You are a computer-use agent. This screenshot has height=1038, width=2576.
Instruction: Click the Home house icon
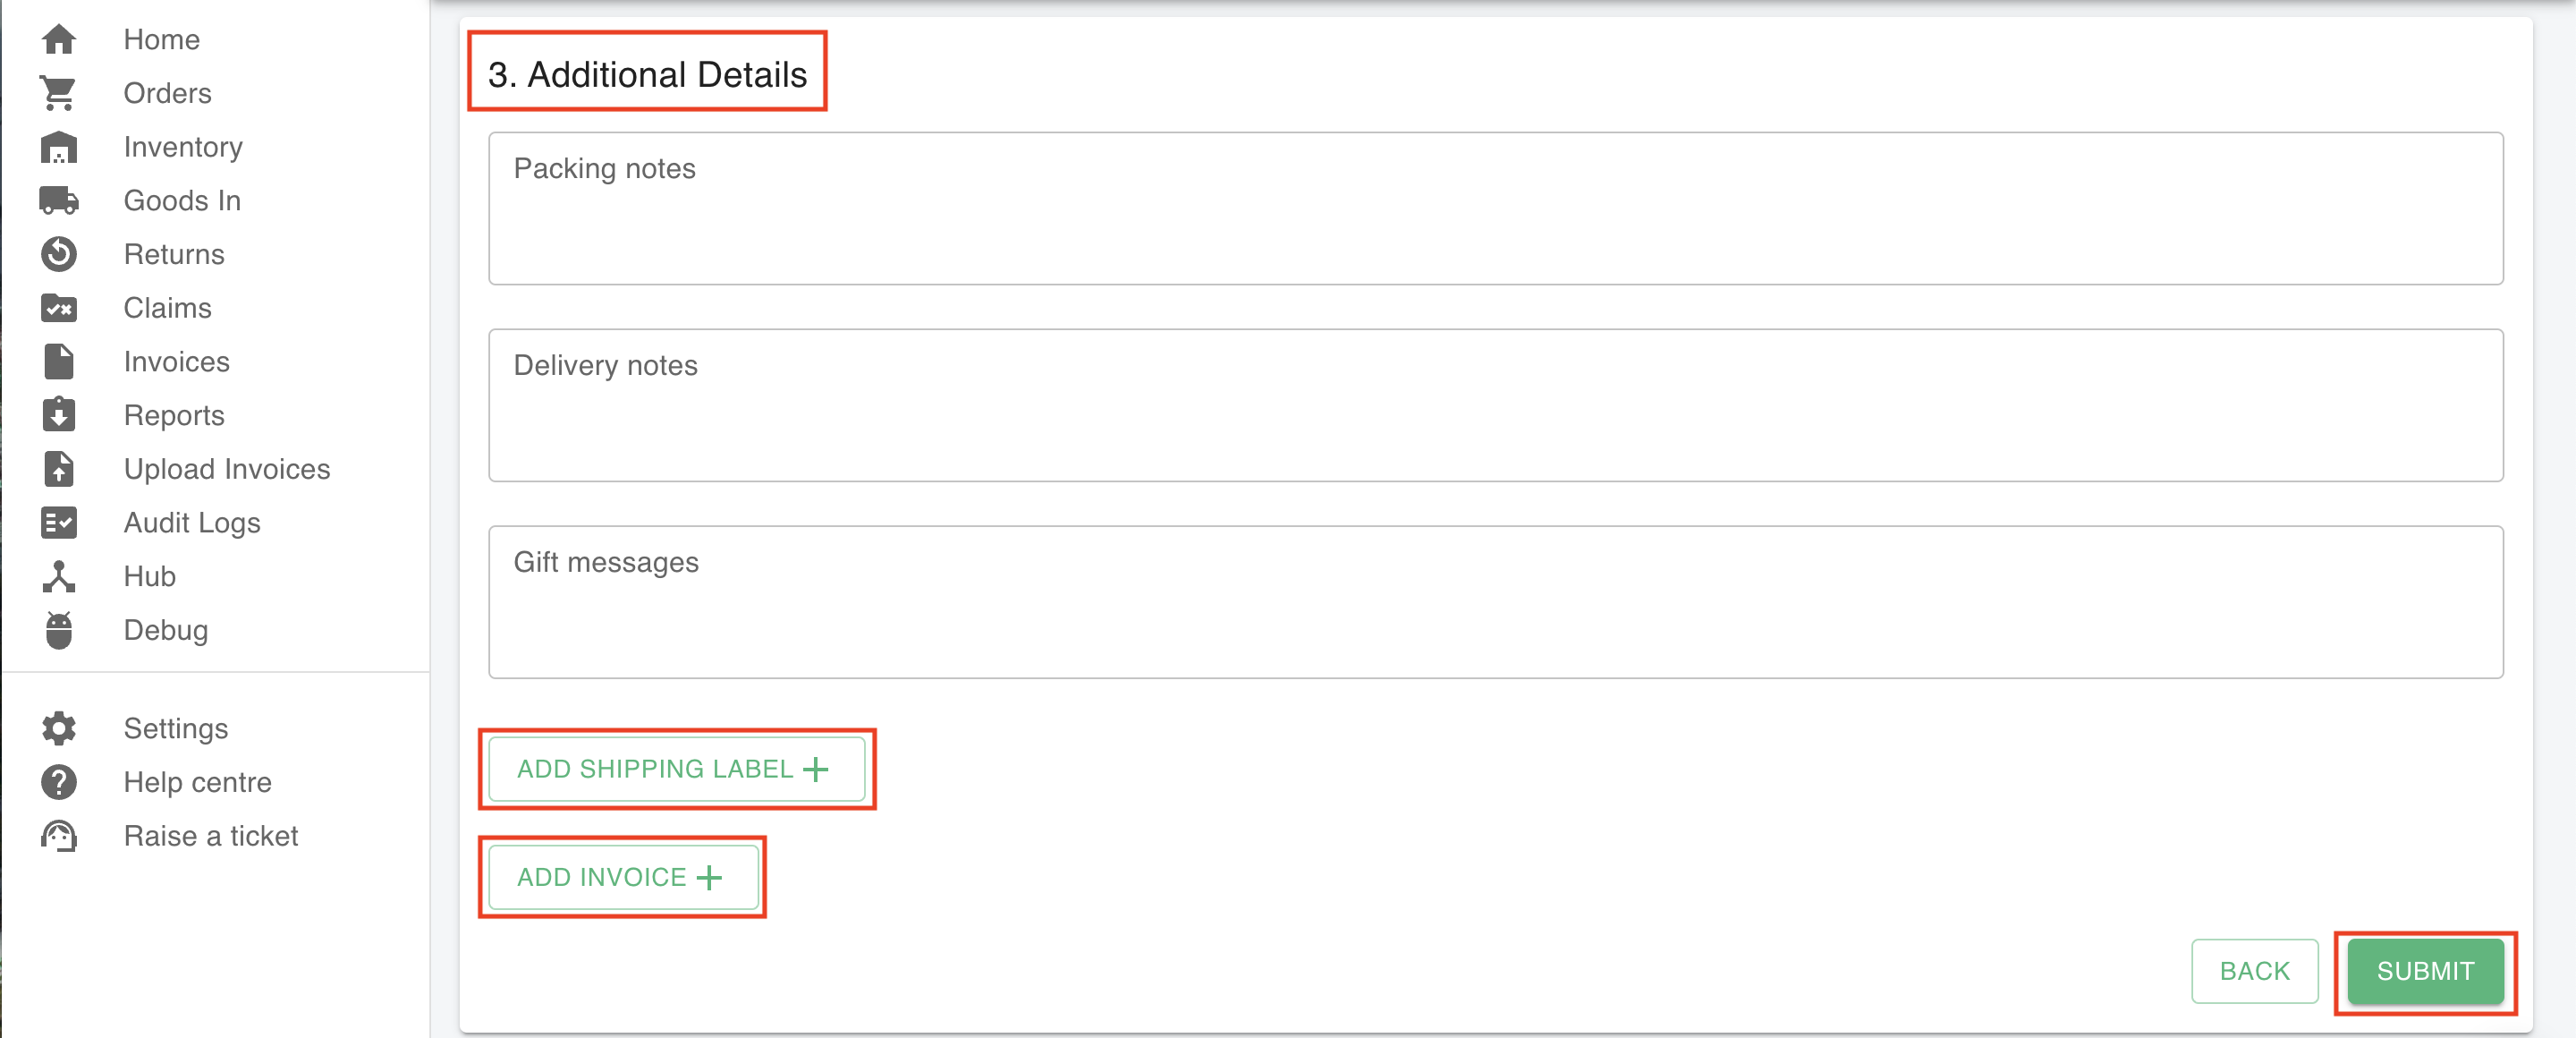[x=59, y=39]
